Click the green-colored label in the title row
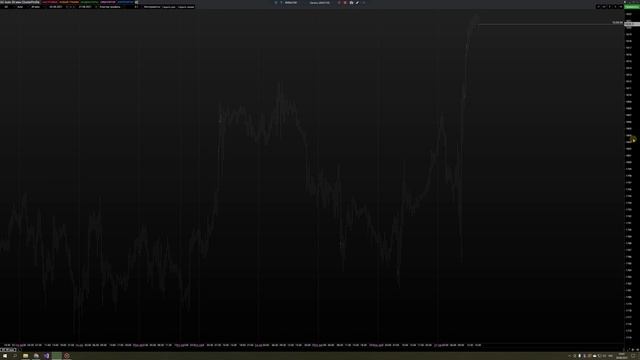The height and width of the screenshot is (360, 640). coord(89,2)
